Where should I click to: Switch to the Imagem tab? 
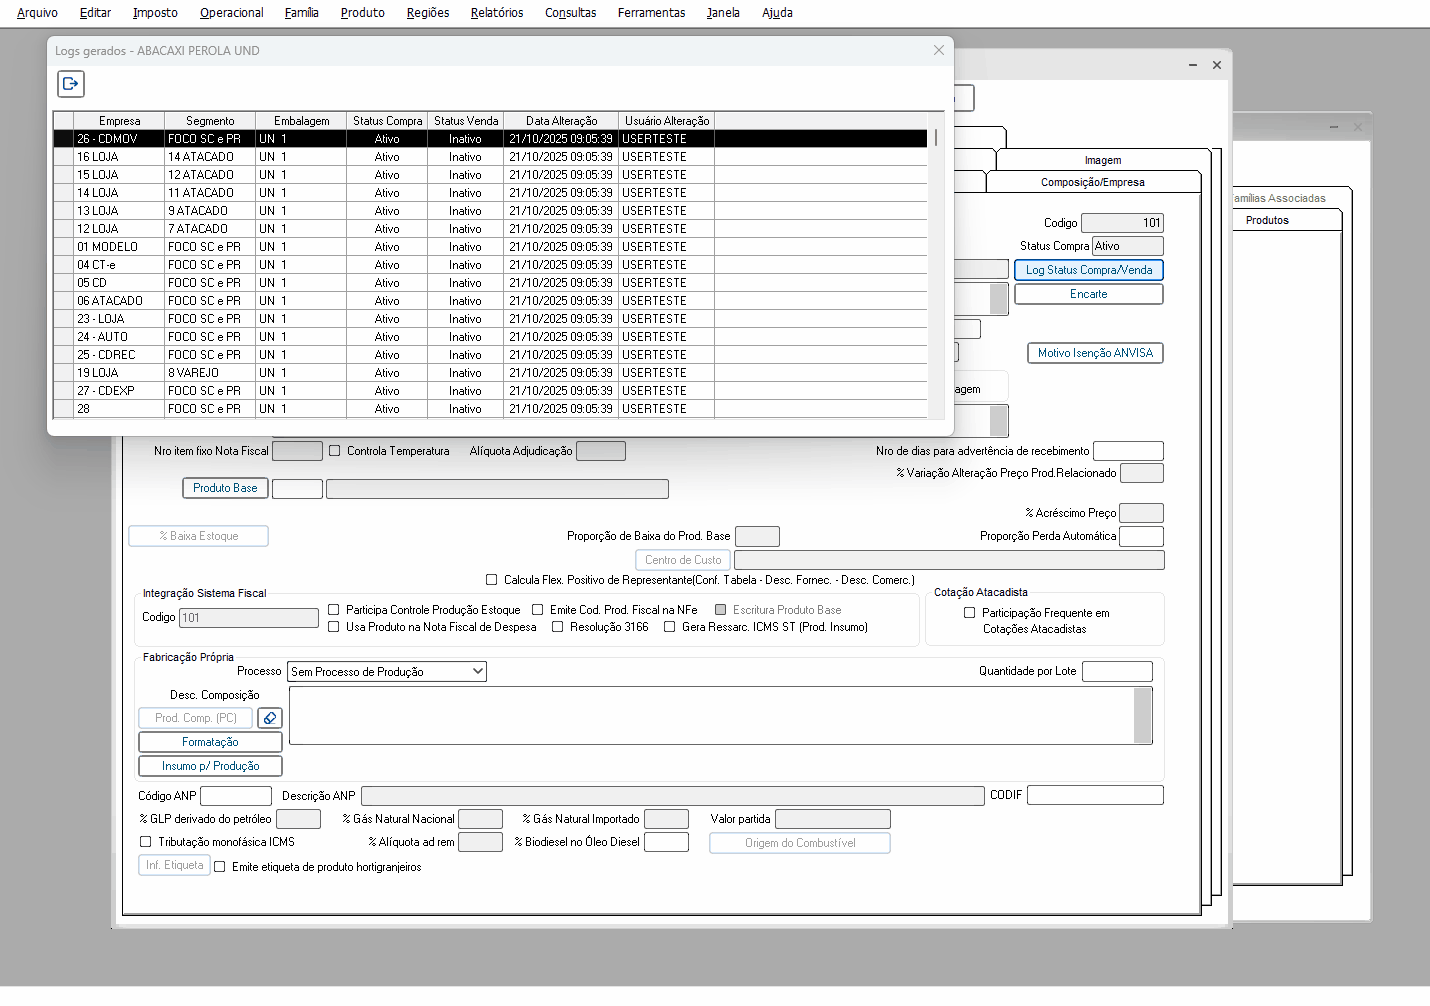pos(1103,160)
